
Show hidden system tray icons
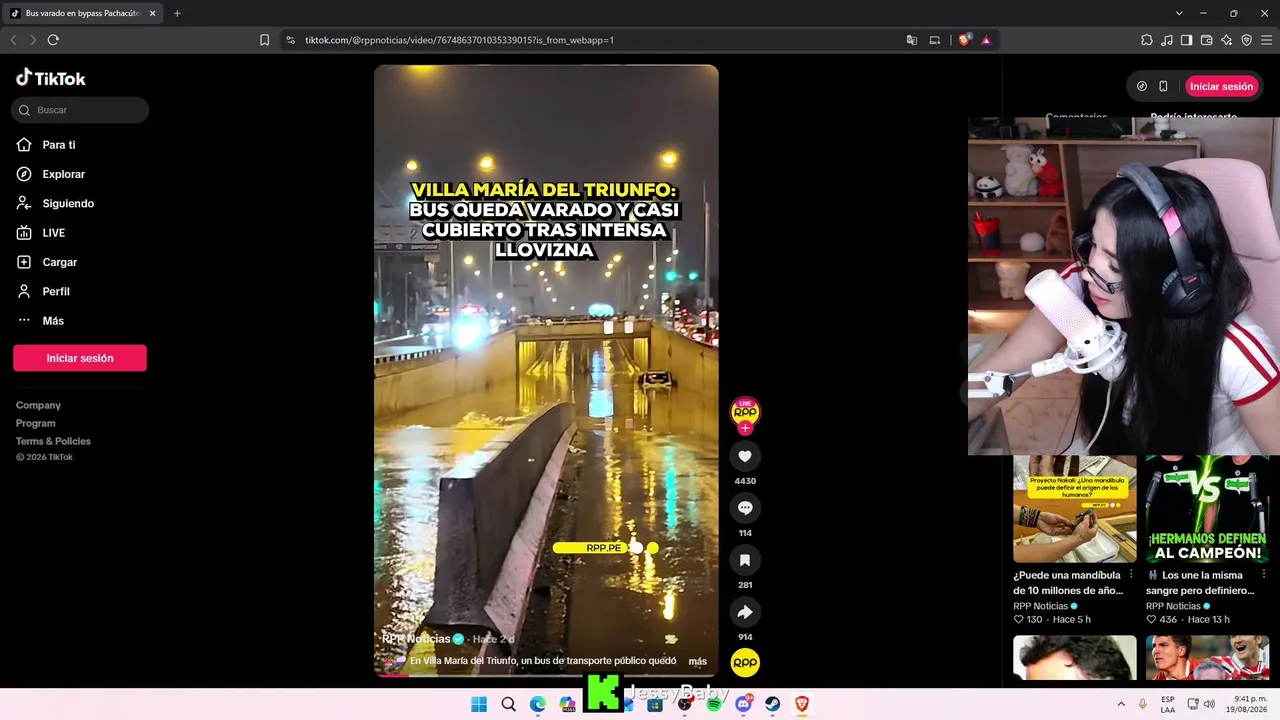(1121, 704)
